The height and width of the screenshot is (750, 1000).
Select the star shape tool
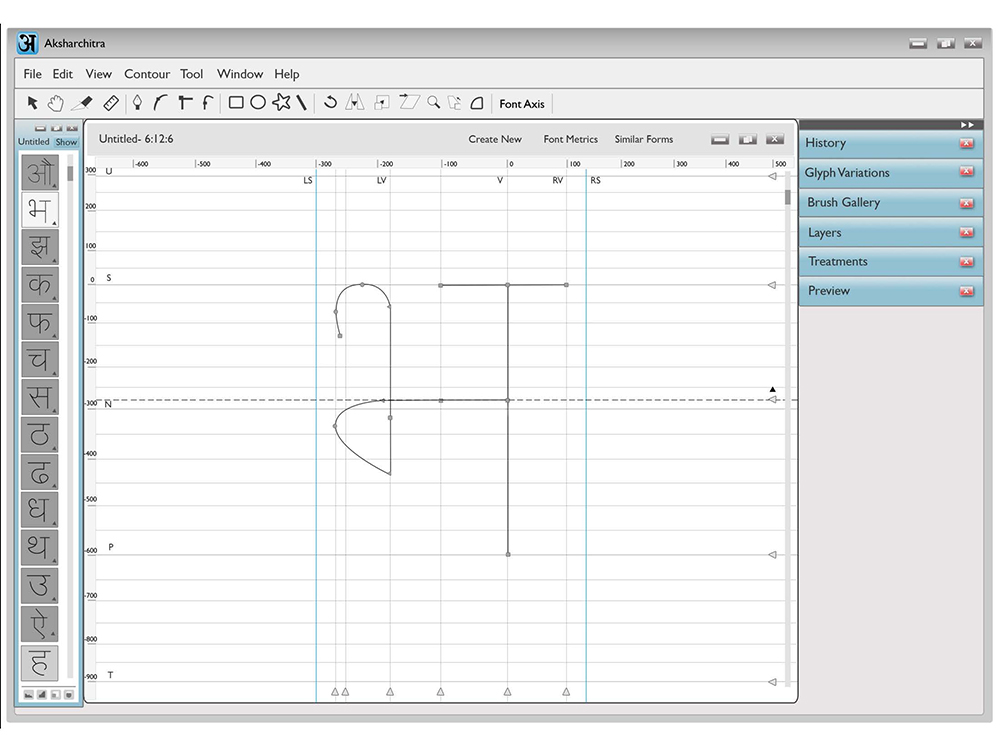(281, 102)
